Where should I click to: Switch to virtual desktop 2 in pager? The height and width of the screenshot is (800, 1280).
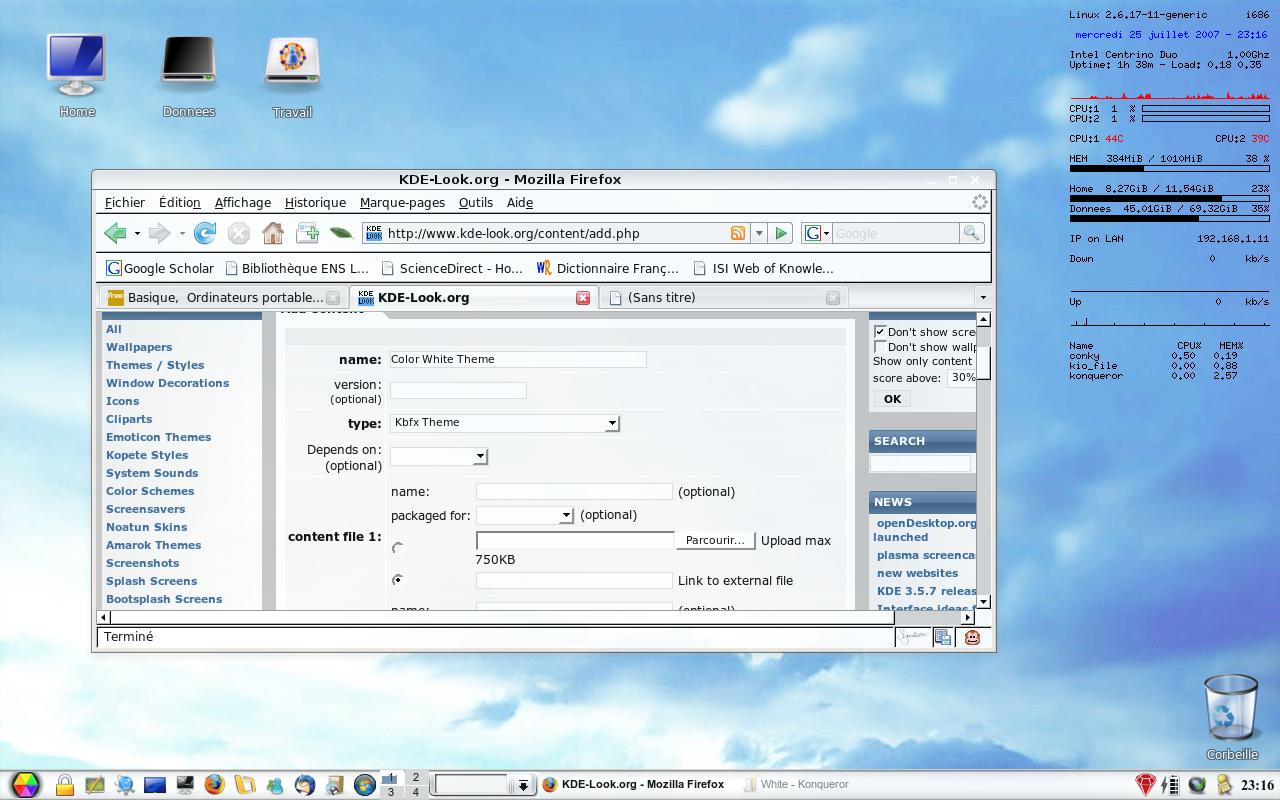pos(416,777)
